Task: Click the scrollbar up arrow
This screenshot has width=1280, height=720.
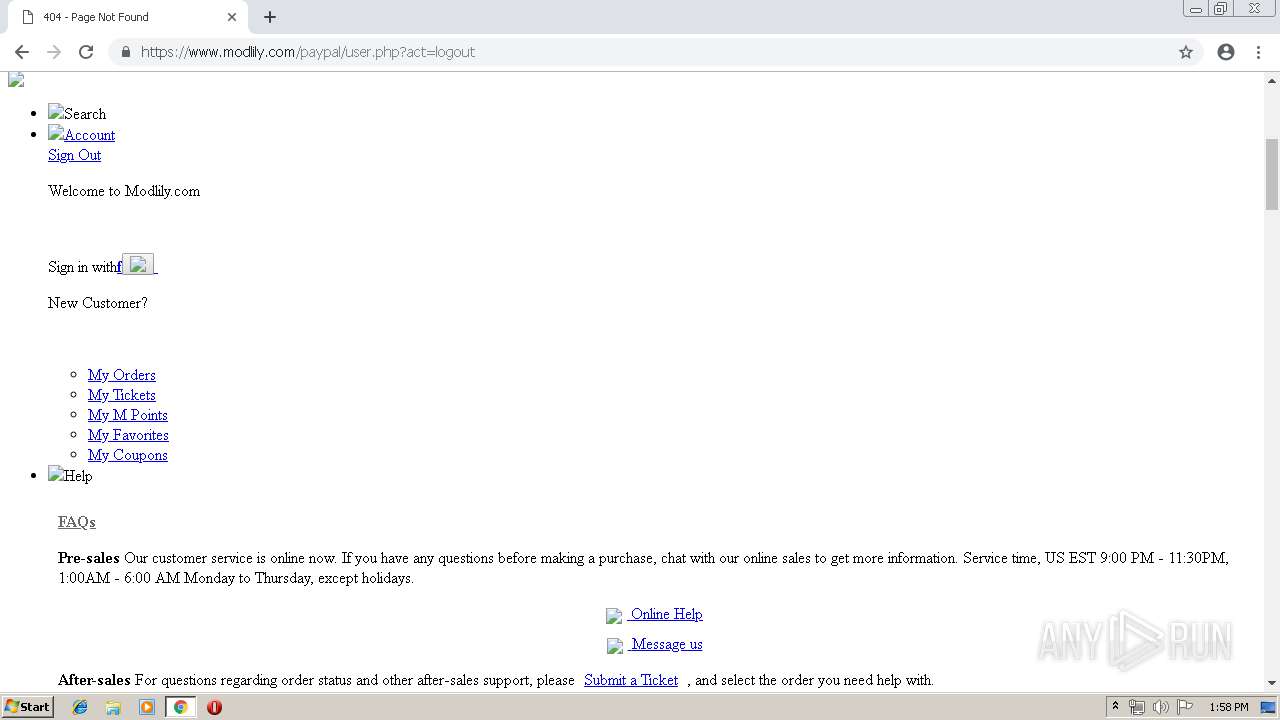Action: (x=1272, y=79)
